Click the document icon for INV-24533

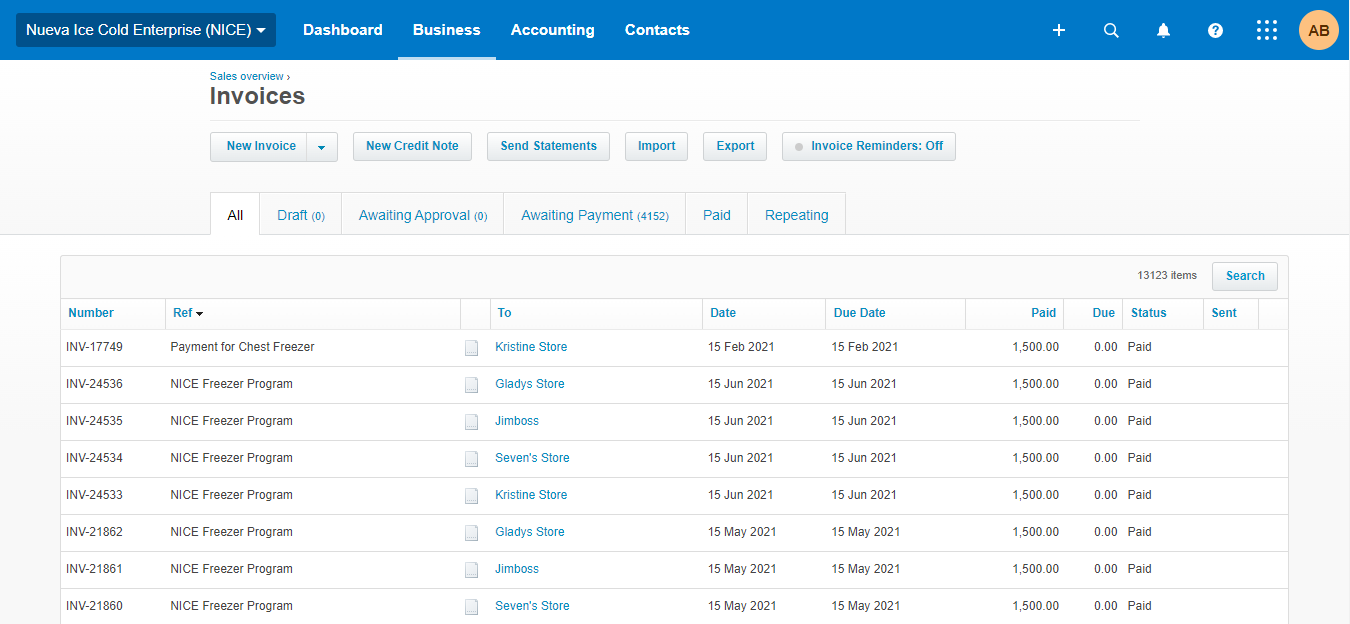coord(472,496)
